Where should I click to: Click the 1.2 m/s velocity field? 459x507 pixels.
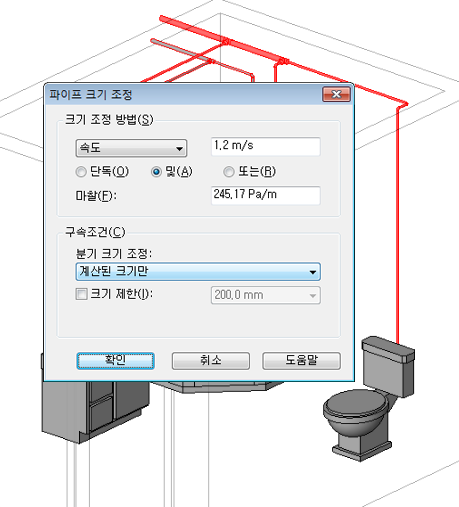point(266,146)
